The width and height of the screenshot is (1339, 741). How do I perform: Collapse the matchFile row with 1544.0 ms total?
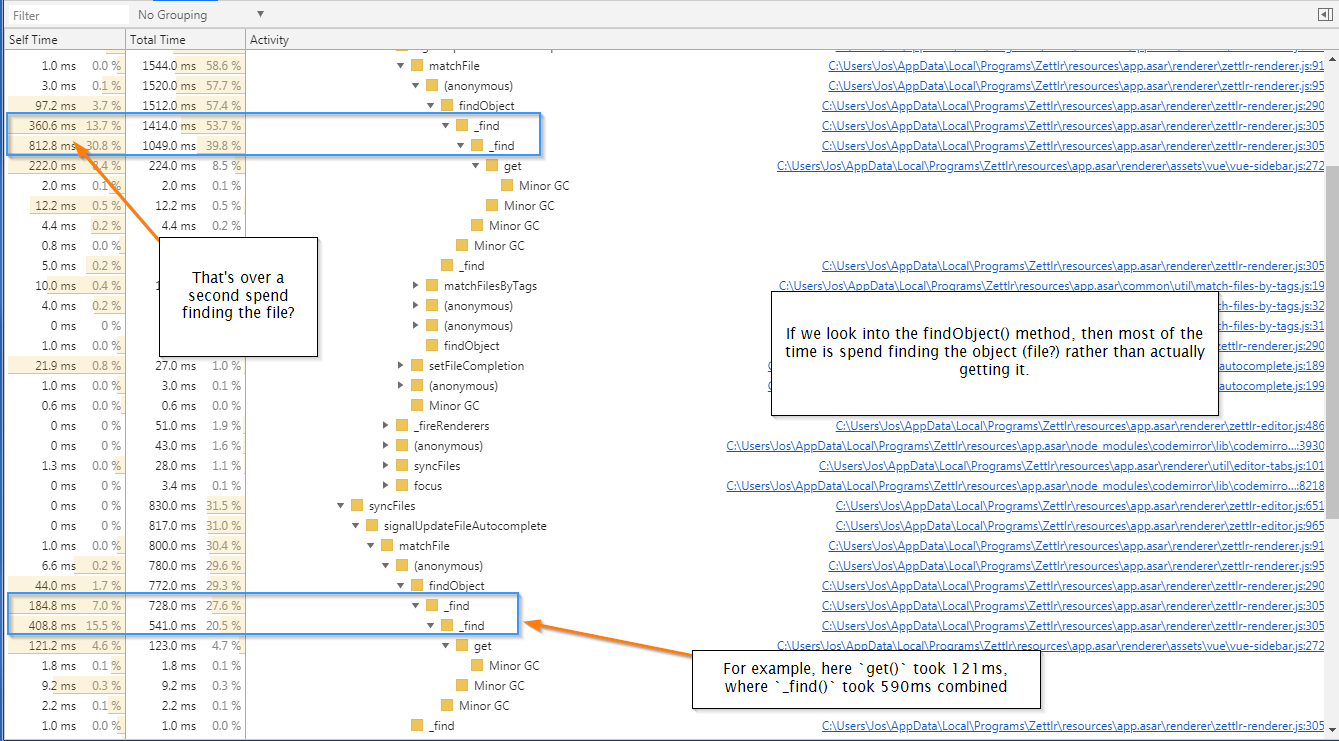[x=401, y=65]
